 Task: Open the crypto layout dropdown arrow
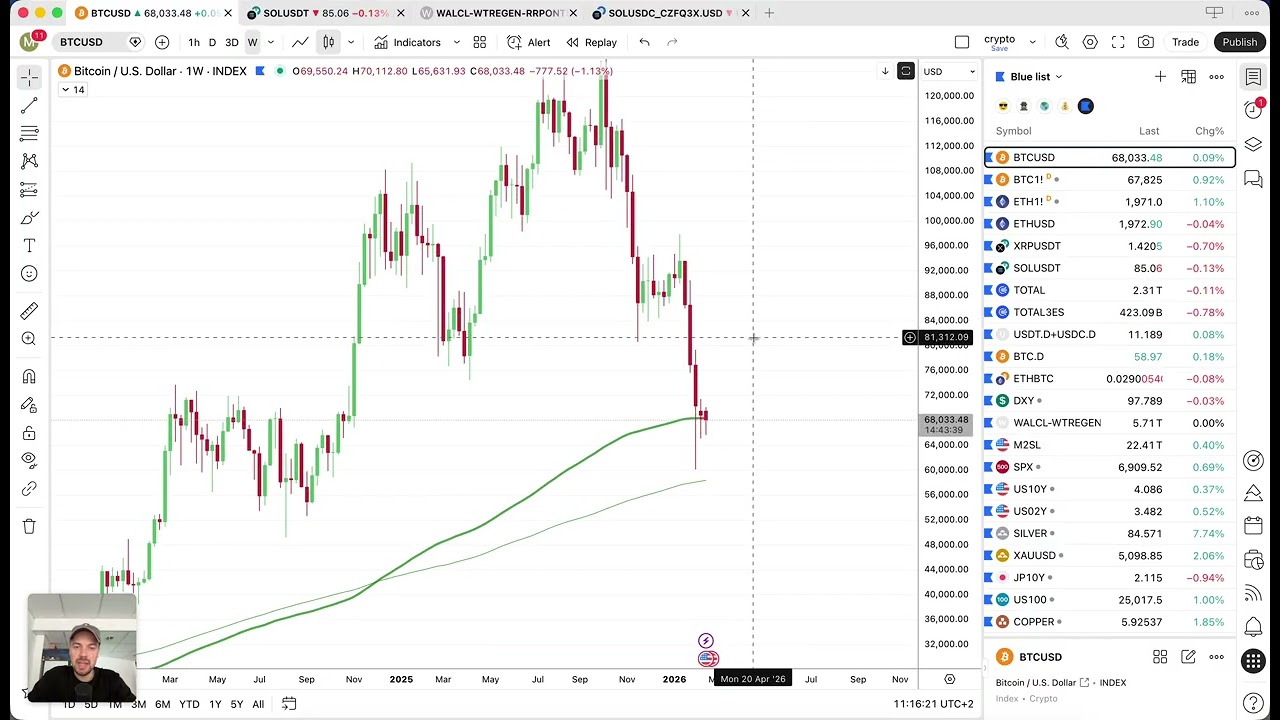click(x=1032, y=42)
